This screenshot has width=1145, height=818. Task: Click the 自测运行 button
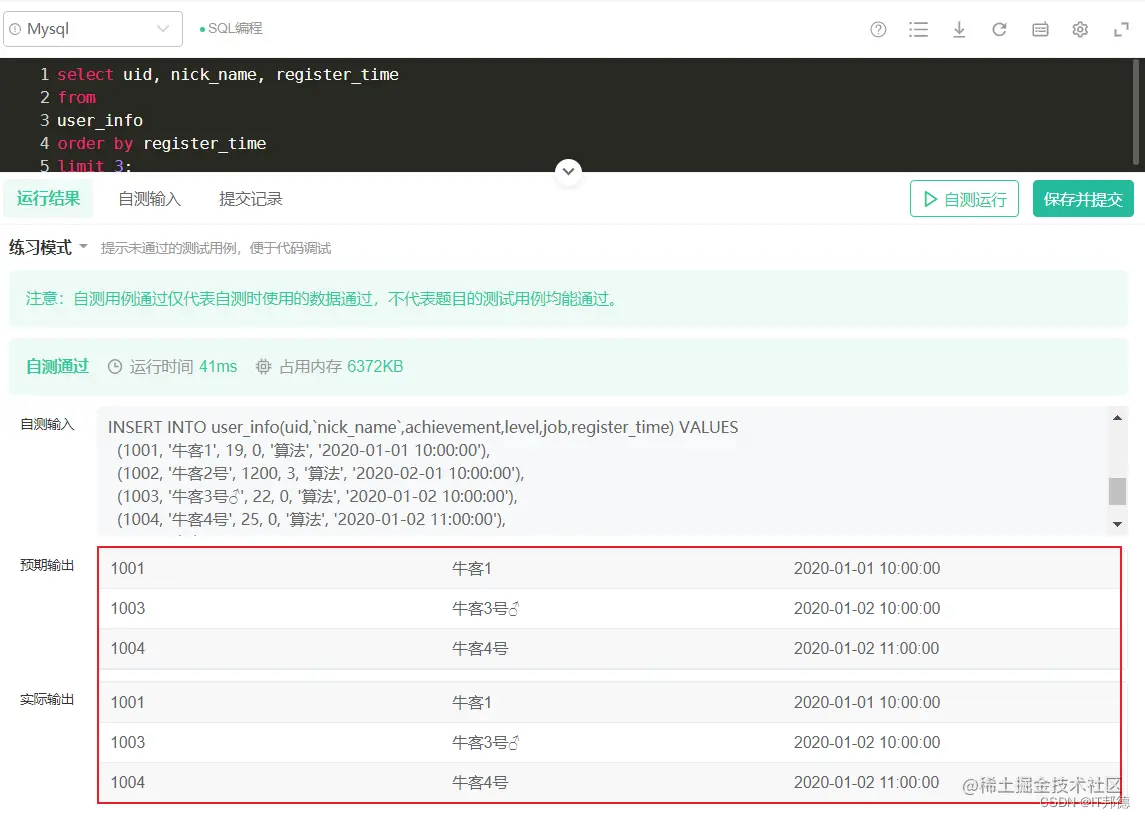pos(964,199)
